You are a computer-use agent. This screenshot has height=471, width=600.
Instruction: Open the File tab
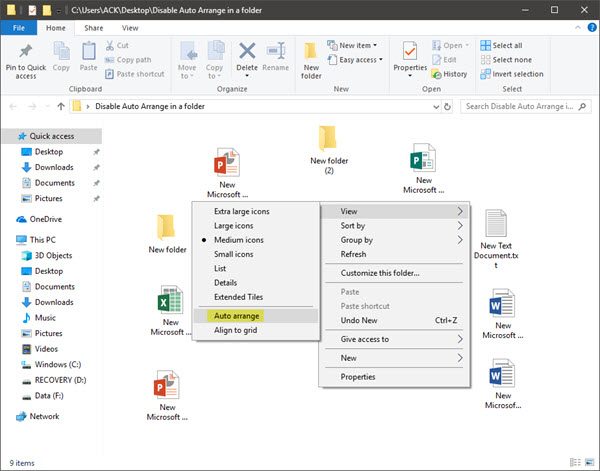click(x=19, y=28)
